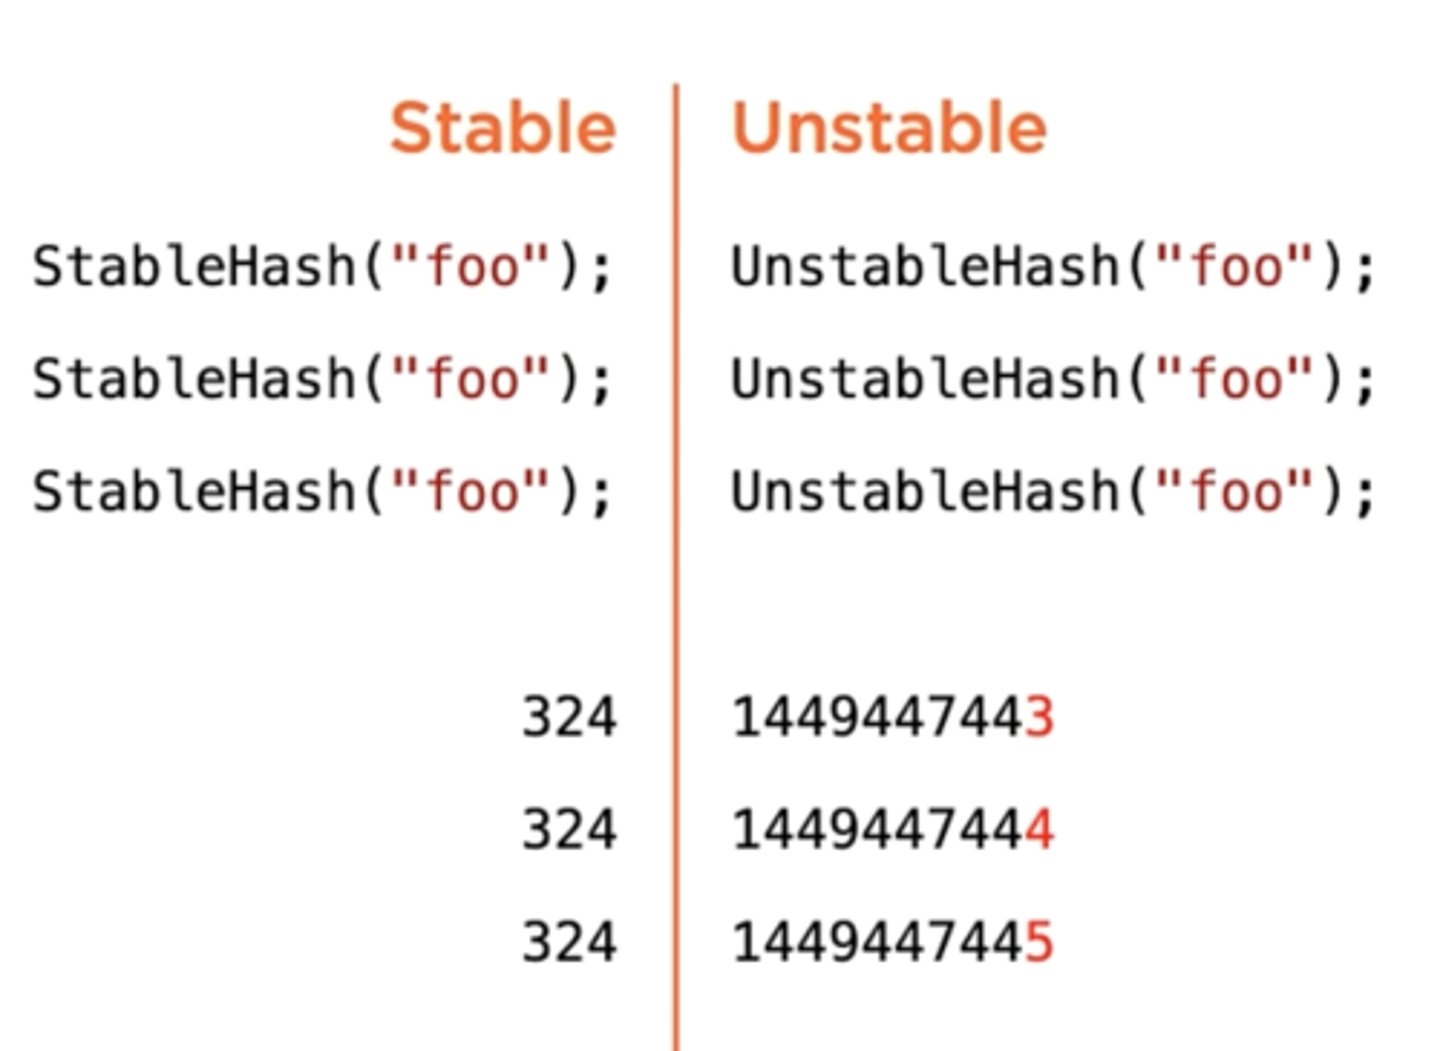Select the middle StableHash("foo") code line
This screenshot has width=1440, height=1051.
(x=322, y=380)
